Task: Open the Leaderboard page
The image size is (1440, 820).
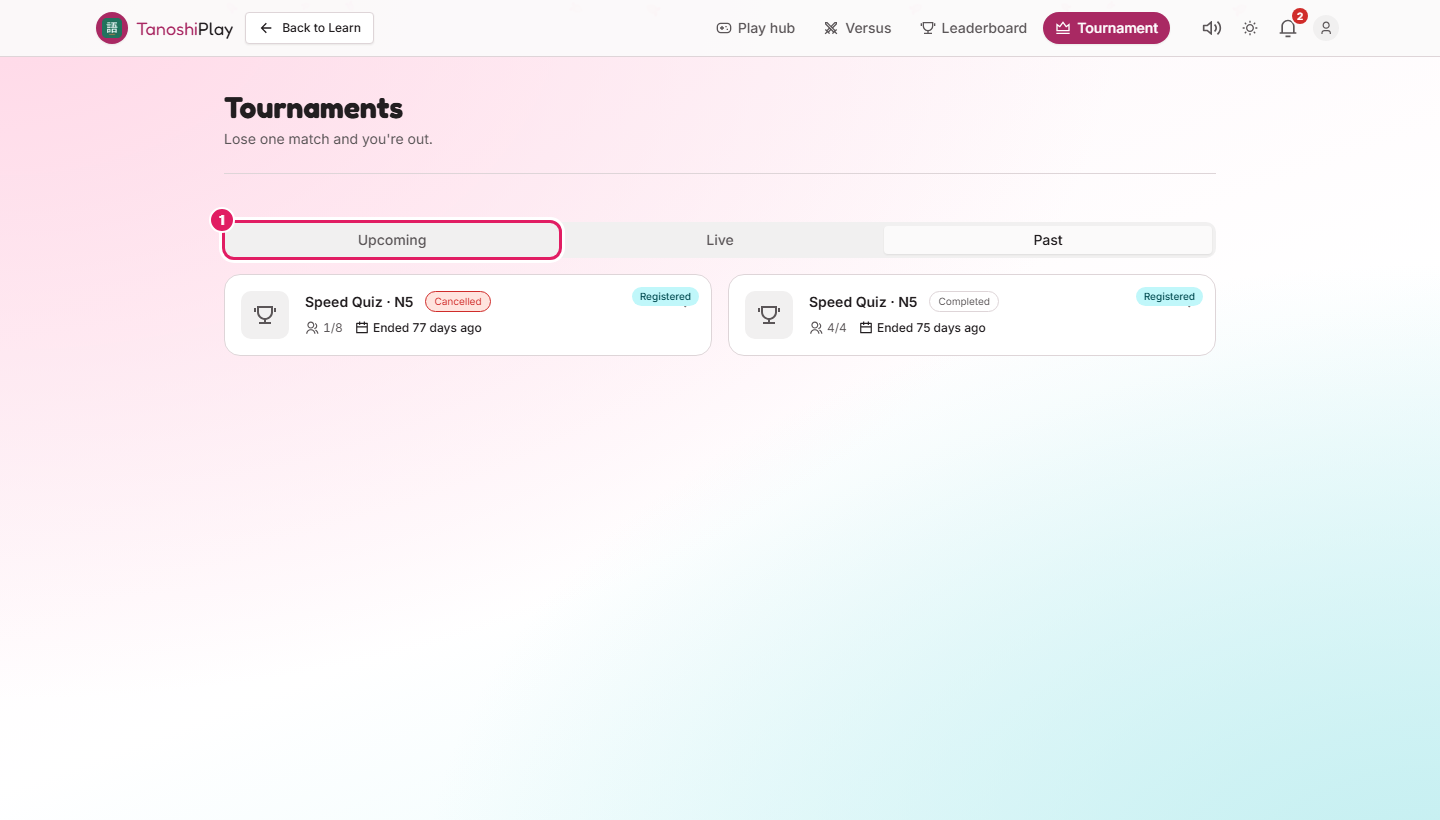Action: [x=974, y=28]
